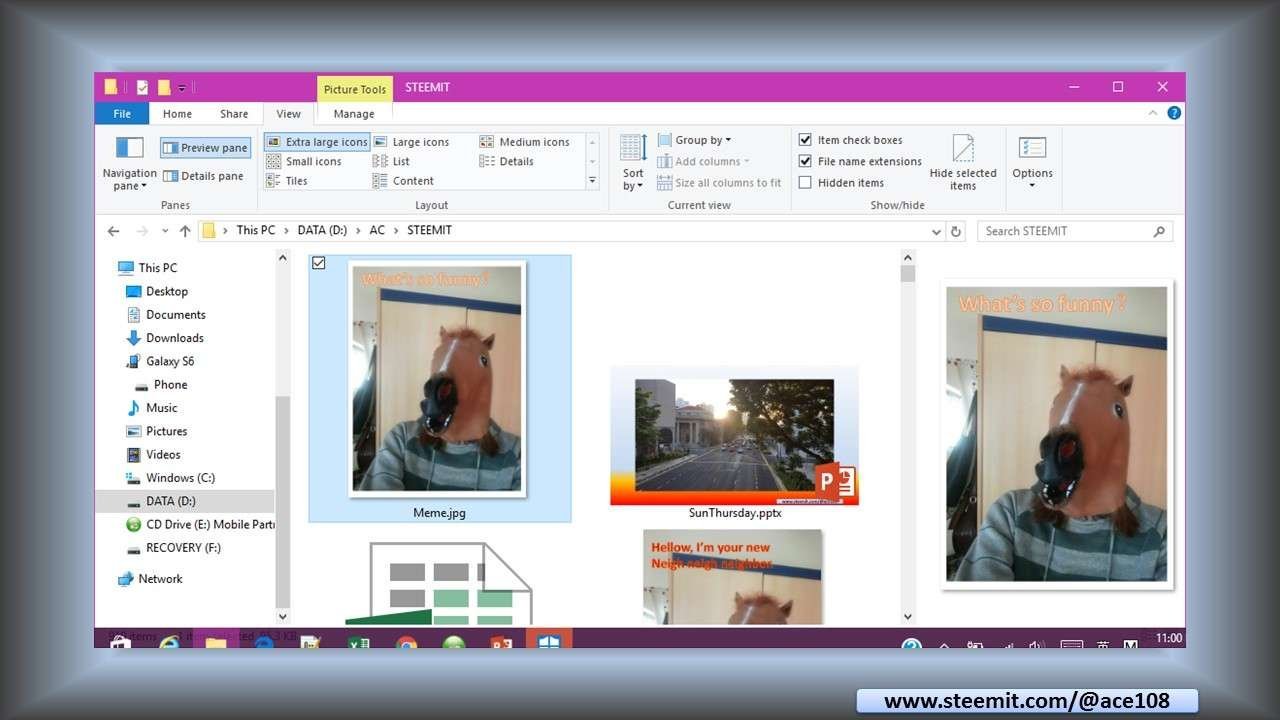Open Customize Quick Access Toolbar dropdown

(182, 88)
